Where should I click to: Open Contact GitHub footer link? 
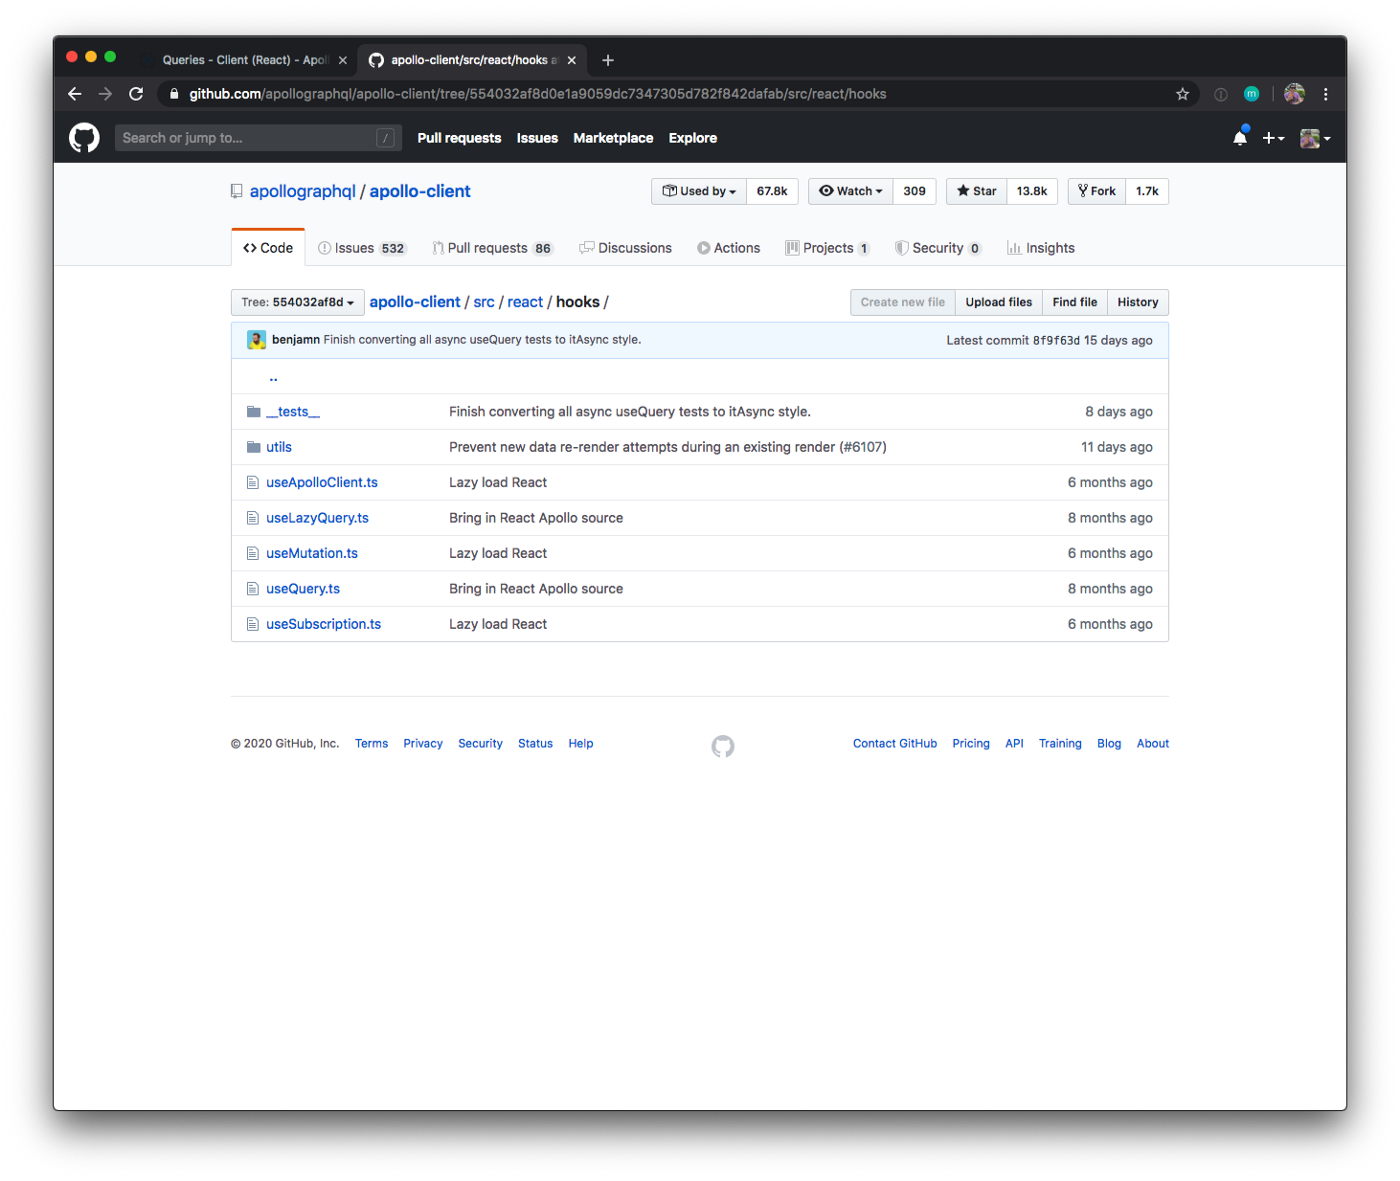tap(895, 743)
